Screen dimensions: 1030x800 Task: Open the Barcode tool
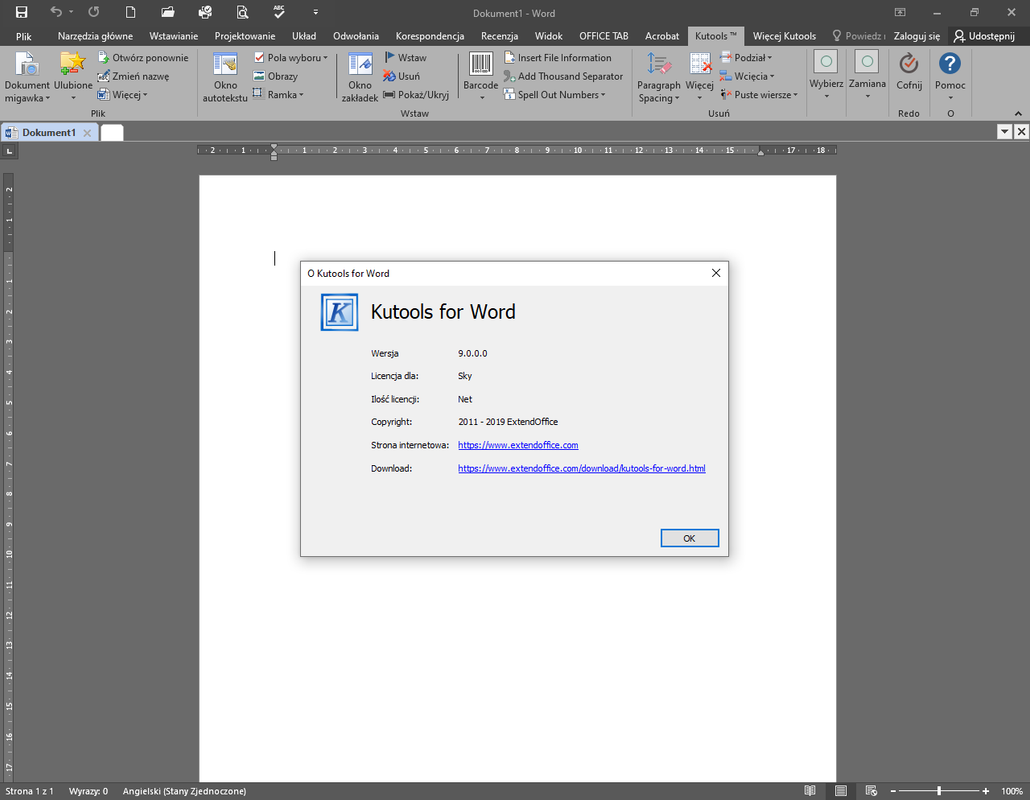[481, 77]
